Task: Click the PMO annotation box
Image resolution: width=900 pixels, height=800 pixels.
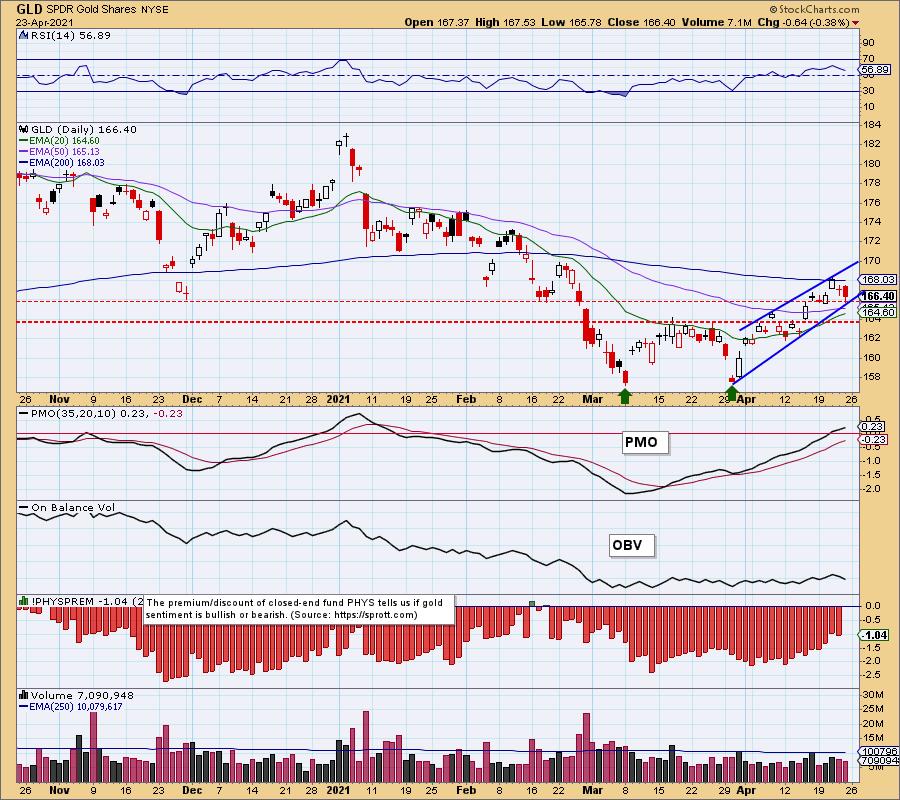Action: coord(646,442)
